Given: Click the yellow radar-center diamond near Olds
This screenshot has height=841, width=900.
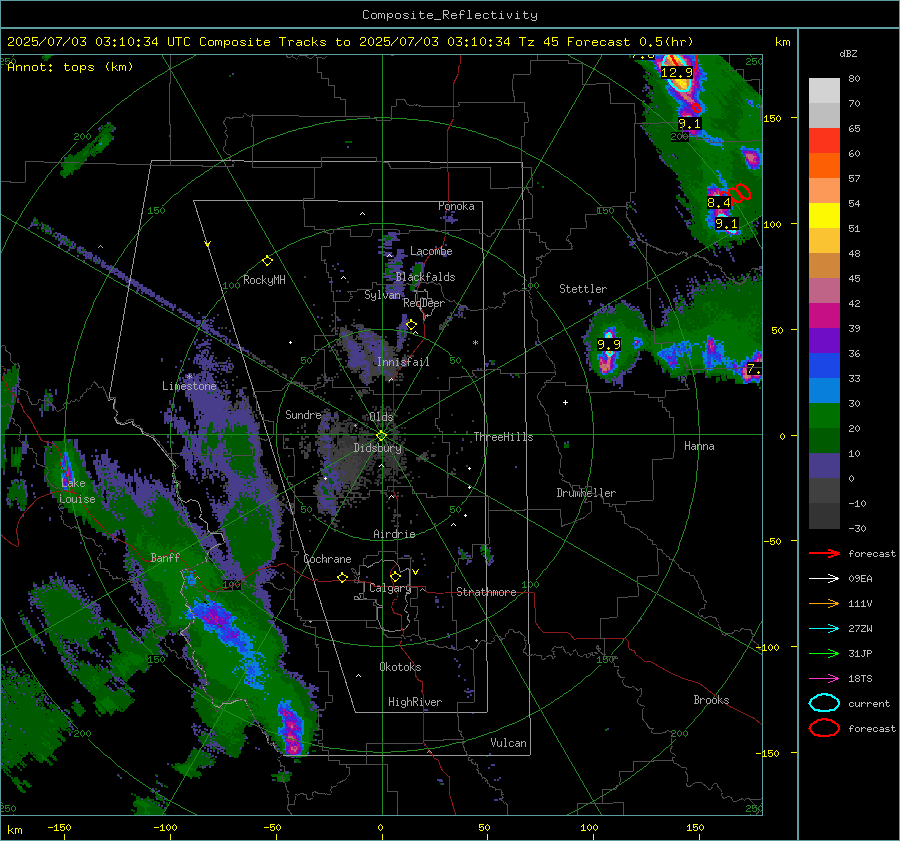Looking at the screenshot, I should [x=382, y=436].
